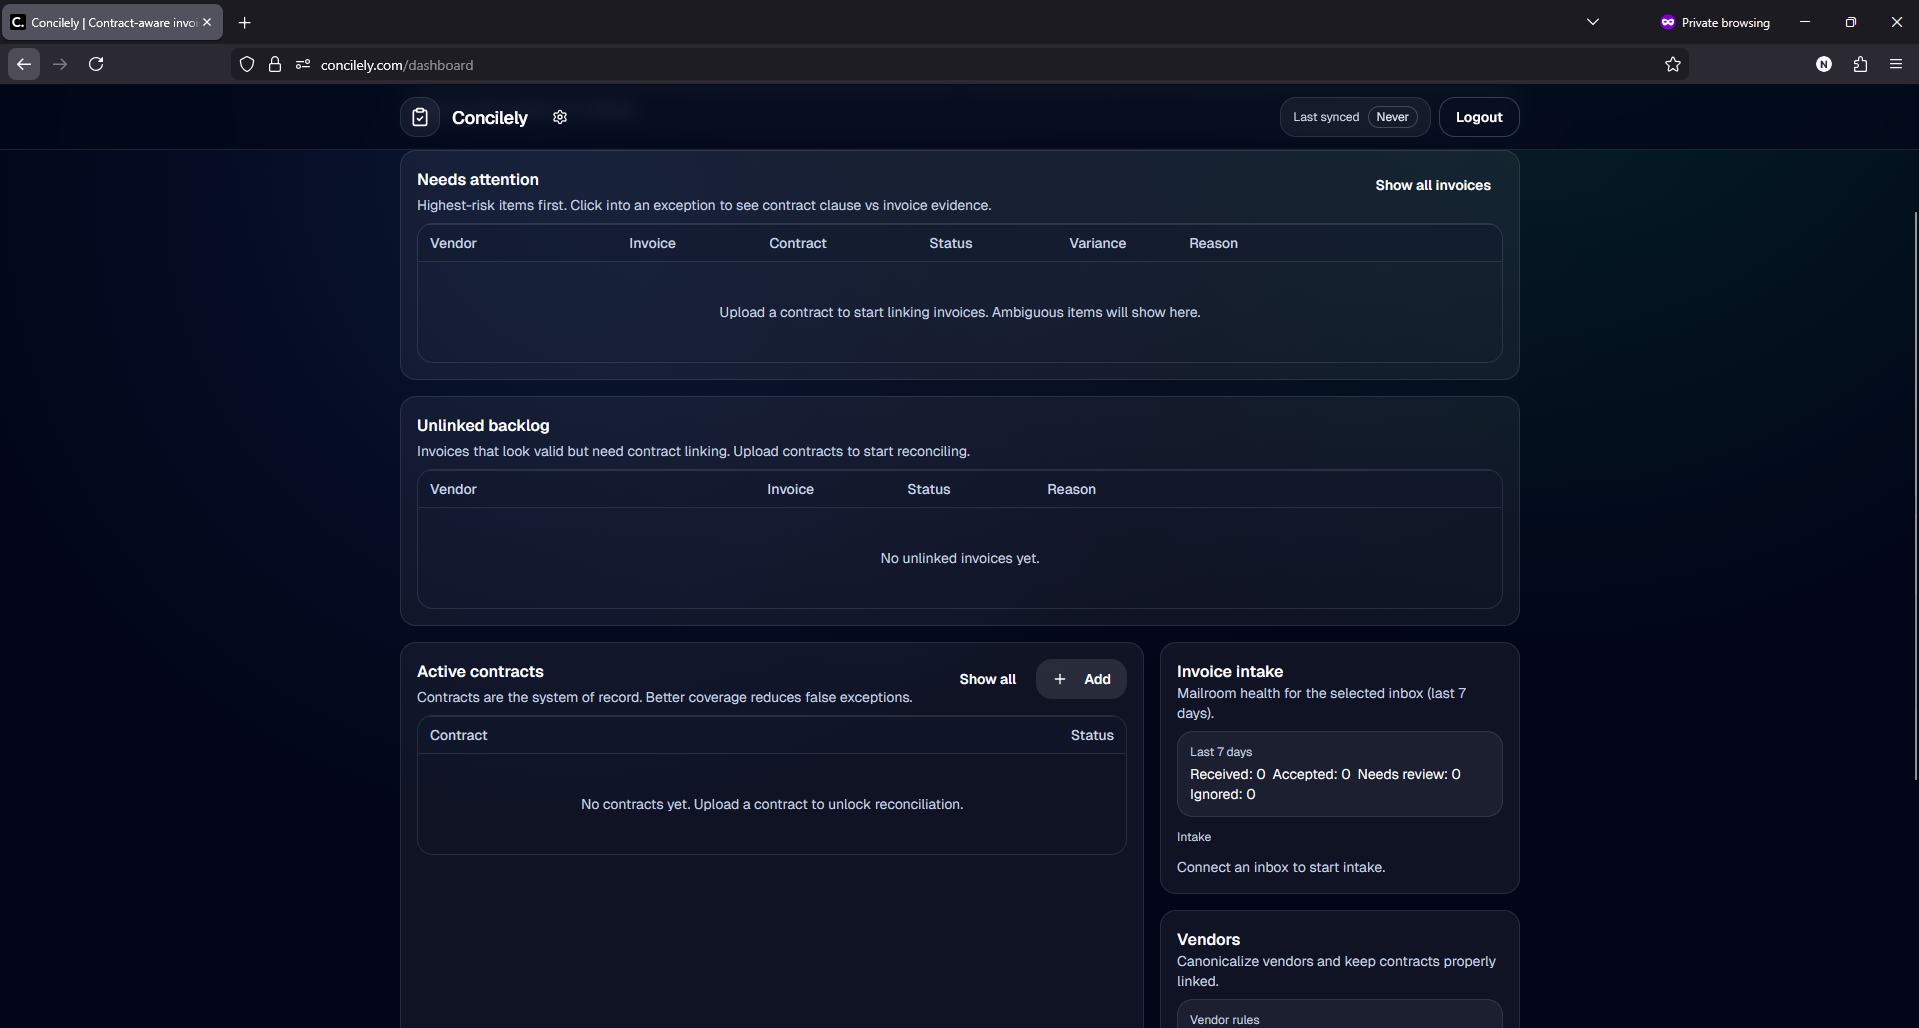Image resolution: width=1919 pixels, height=1028 pixels.
Task: Open Show all invoices
Action: point(1432,185)
